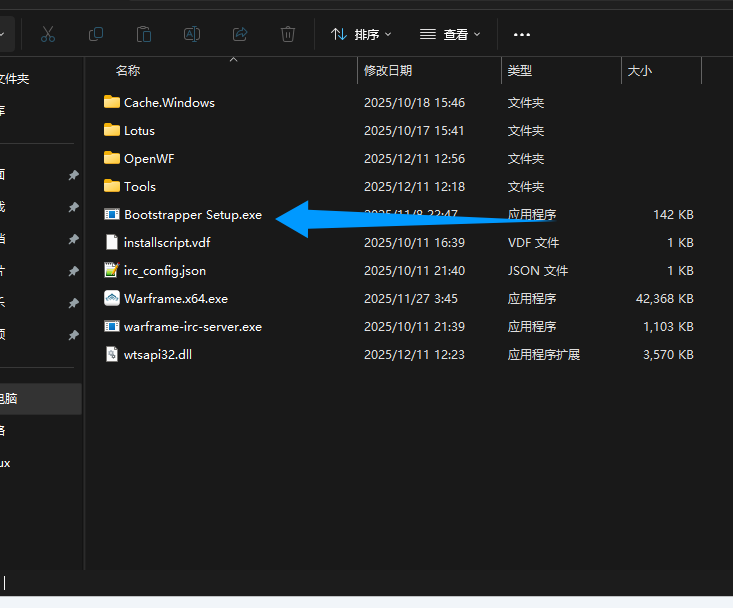The height and width of the screenshot is (608, 733).
Task: Click the Rename icon in toolbar
Action: (x=192, y=34)
